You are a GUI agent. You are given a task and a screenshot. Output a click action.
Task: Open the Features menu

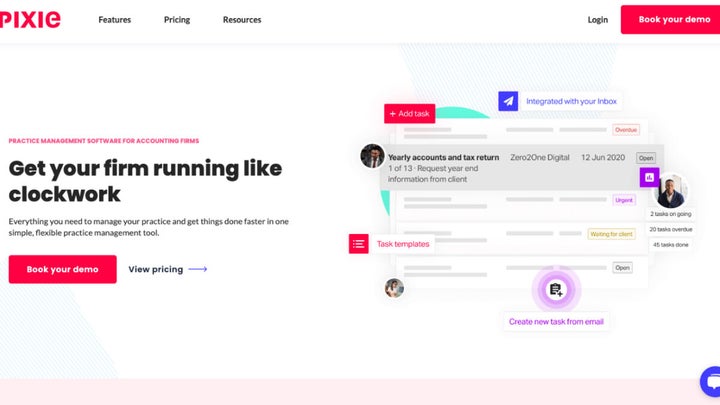[115, 20]
